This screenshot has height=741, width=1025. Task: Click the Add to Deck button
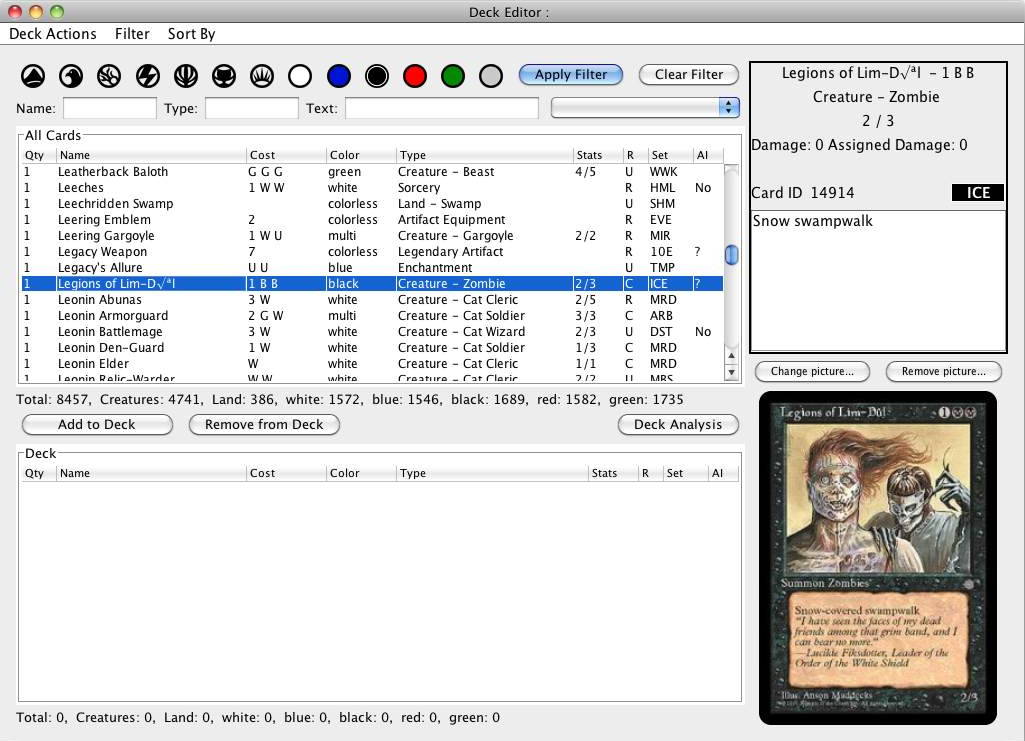click(97, 425)
